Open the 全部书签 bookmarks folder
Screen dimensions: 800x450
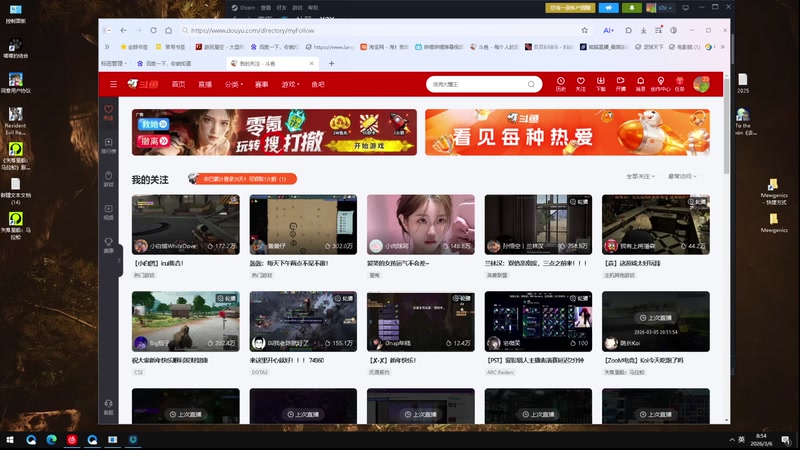click(x=134, y=47)
